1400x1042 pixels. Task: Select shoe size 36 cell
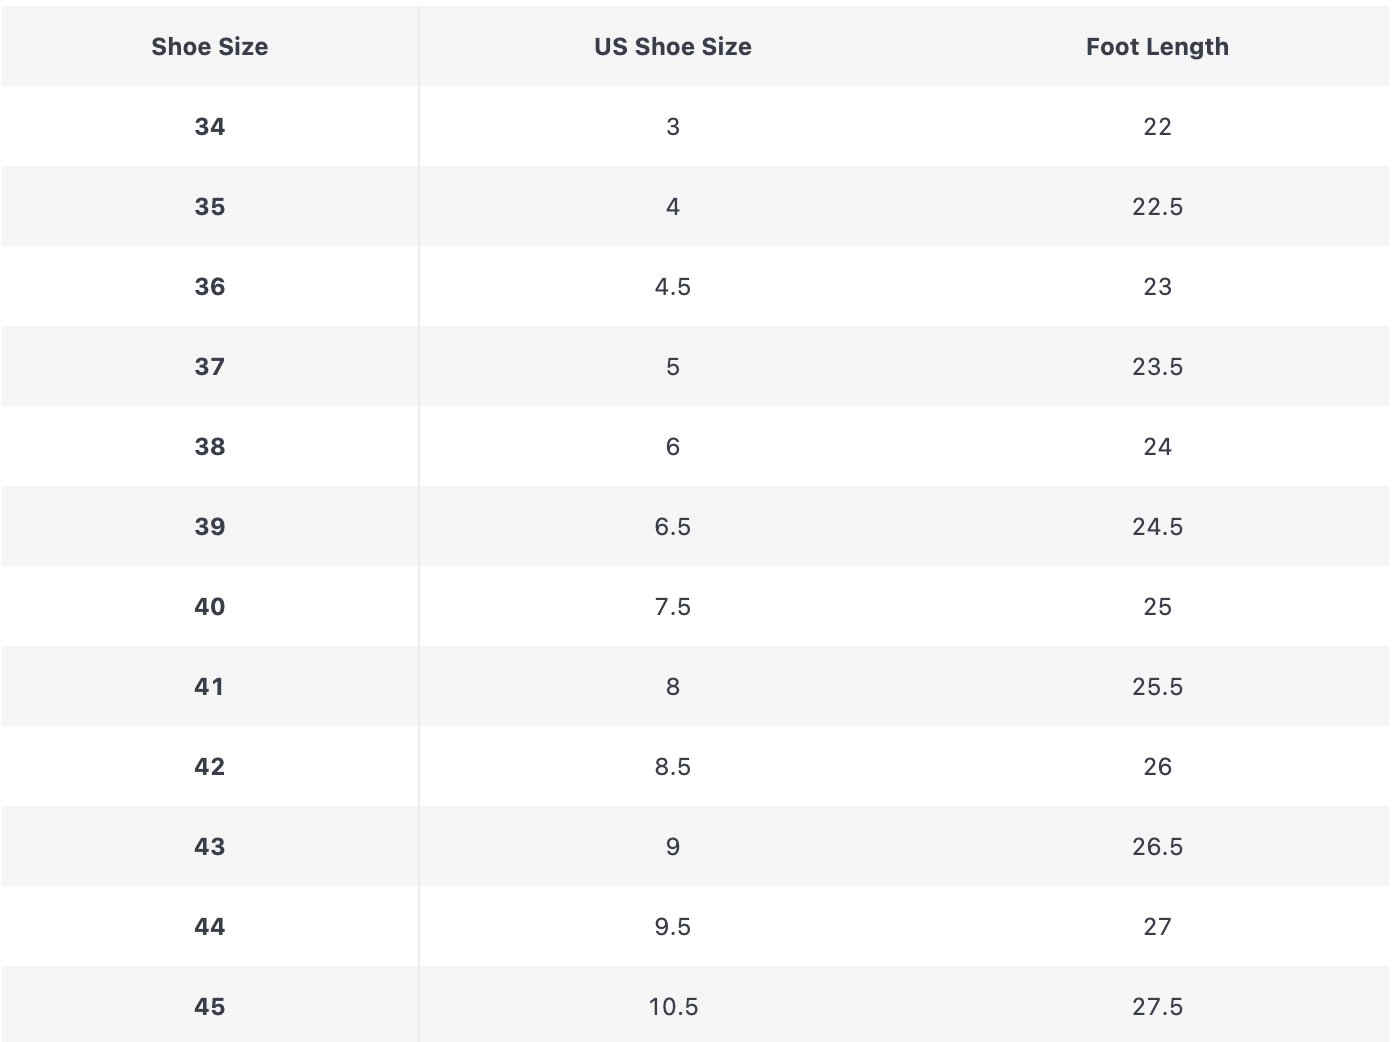[x=209, y=287]
